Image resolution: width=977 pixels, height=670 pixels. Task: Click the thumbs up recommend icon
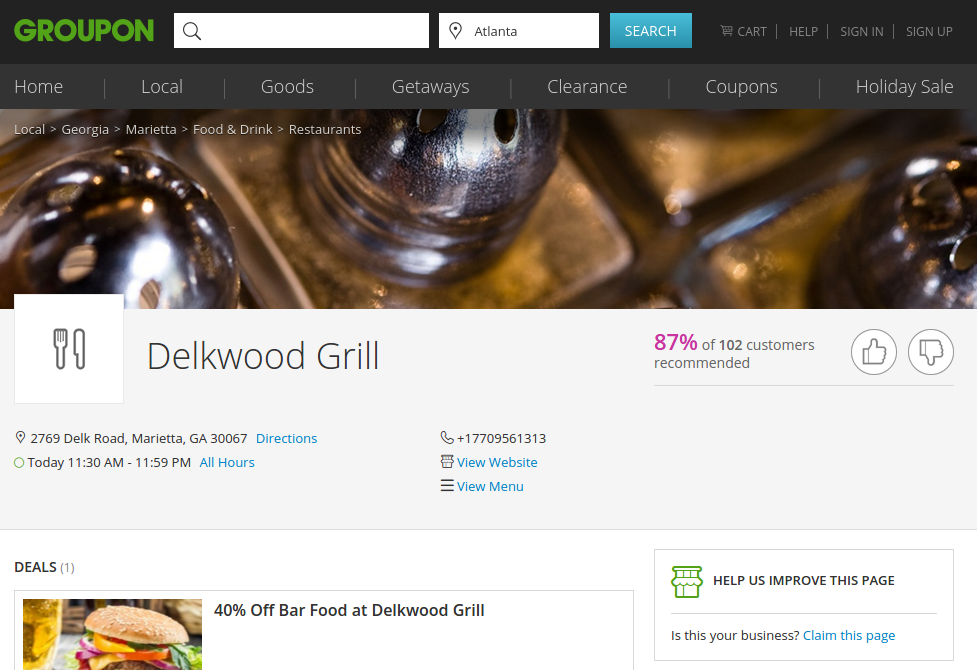click(x=874, y=352)
